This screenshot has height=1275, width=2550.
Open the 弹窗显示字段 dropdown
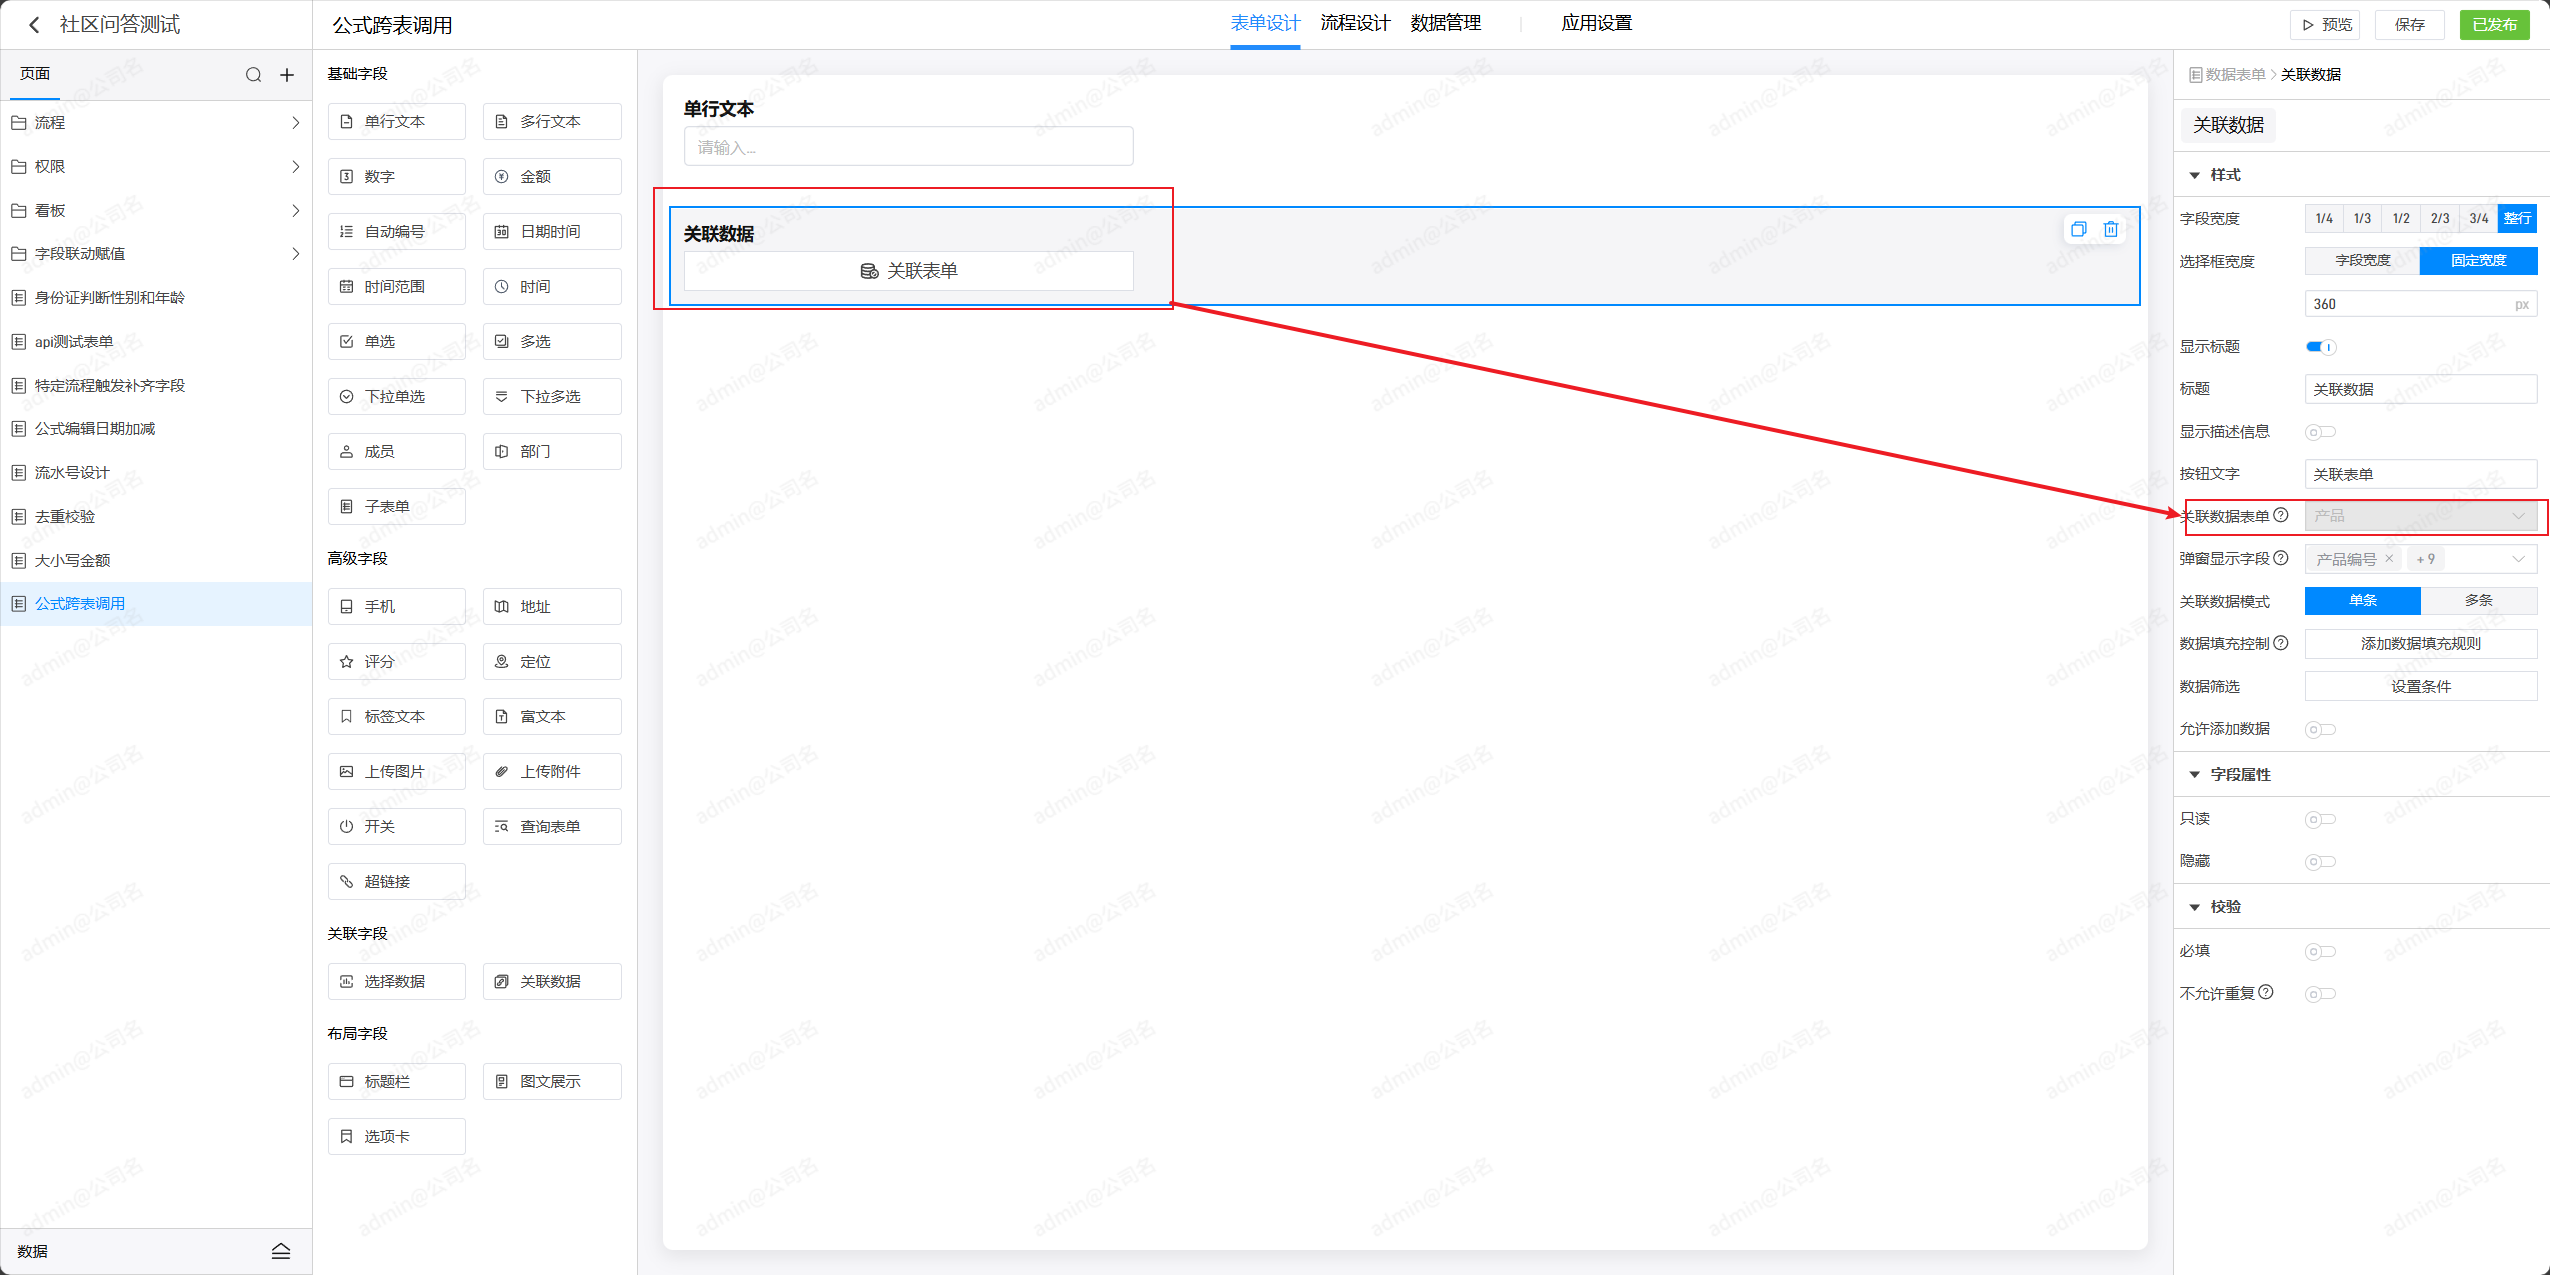click(x=2518, y=559)
